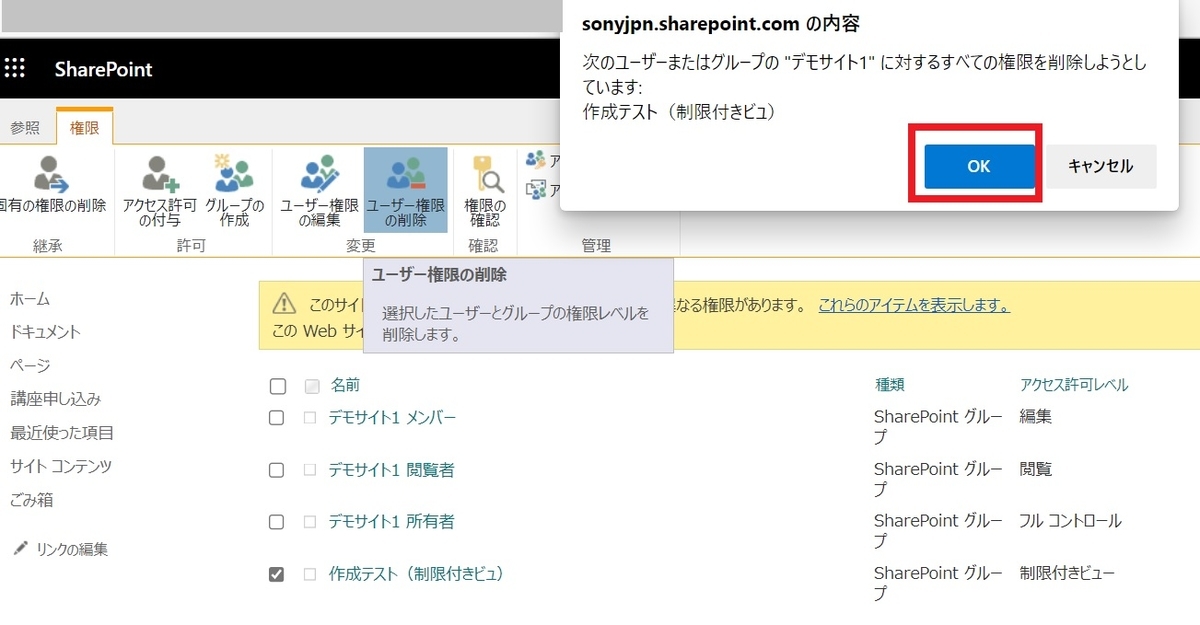Open the デモサイト1 所有者 group link
Viewport: 1200px width, 625px height.
391,521
